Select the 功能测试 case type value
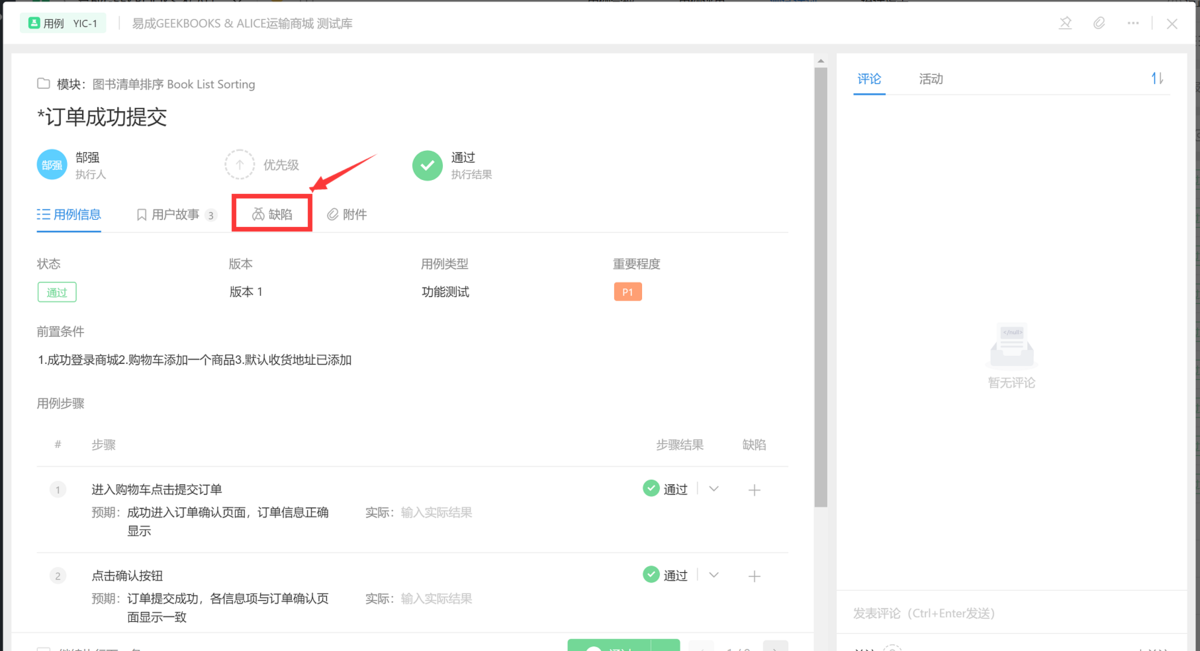The height and width of the screenshot is (651, 1200). click(x=445, y=292)
